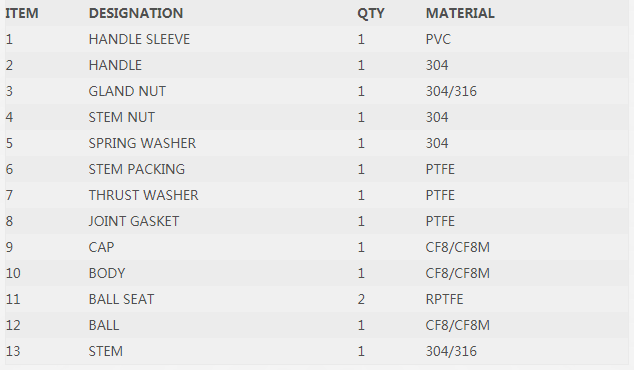This screenshot has width=634, height=370.
Task: Select the HANDLE SLEEVE cell
Action: click(x=139, y=39)
